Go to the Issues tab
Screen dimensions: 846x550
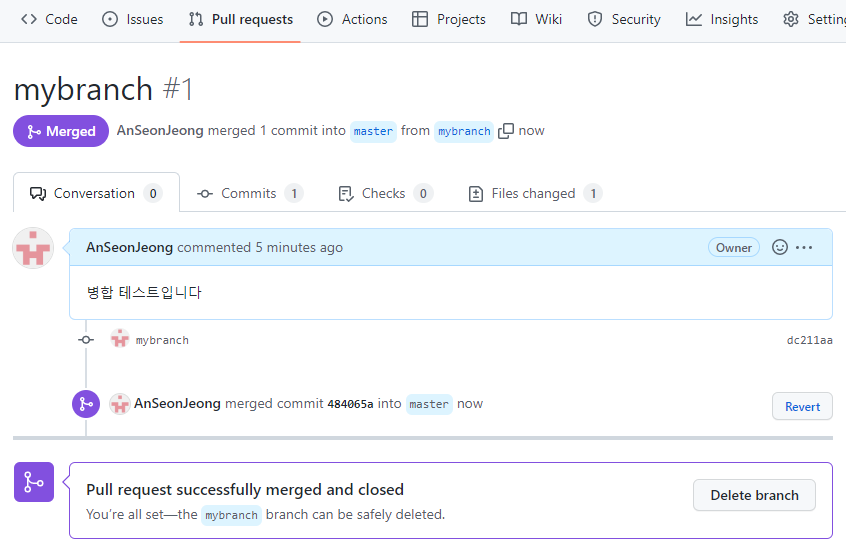133,19
